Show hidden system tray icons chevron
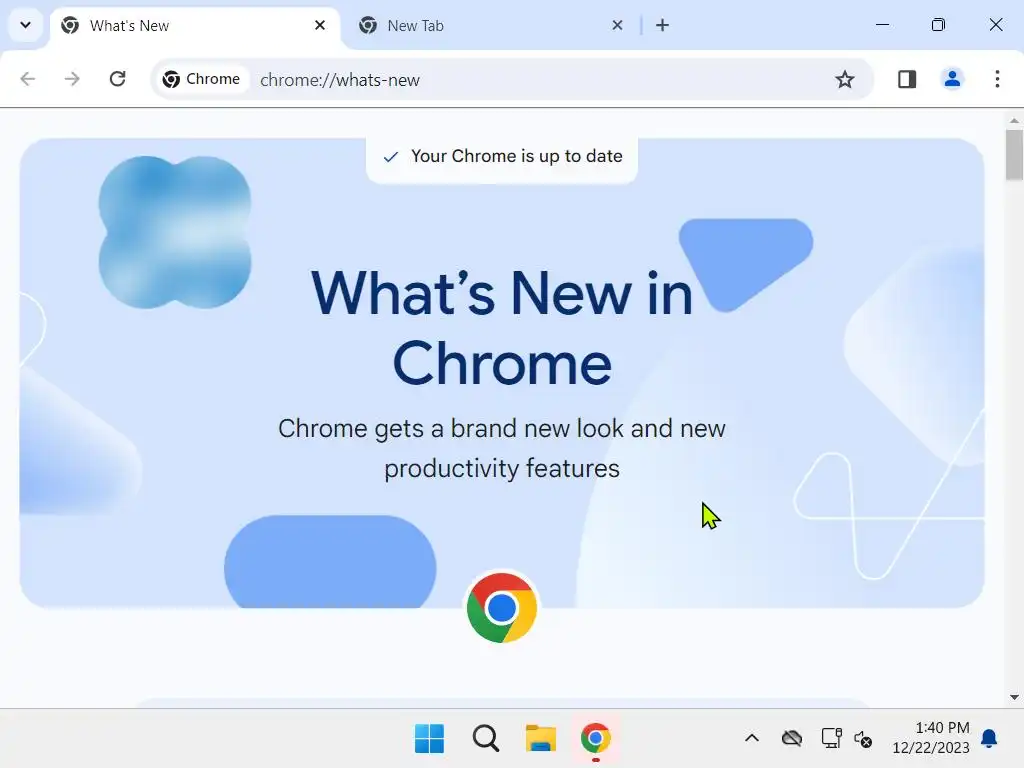The height and width of the screenshot is (768, 1024). (752, 739)
